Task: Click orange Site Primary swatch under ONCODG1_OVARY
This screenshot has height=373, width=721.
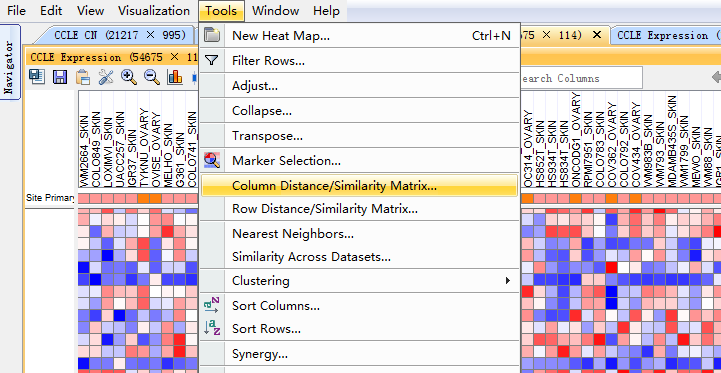Action: tap(575, 199)
